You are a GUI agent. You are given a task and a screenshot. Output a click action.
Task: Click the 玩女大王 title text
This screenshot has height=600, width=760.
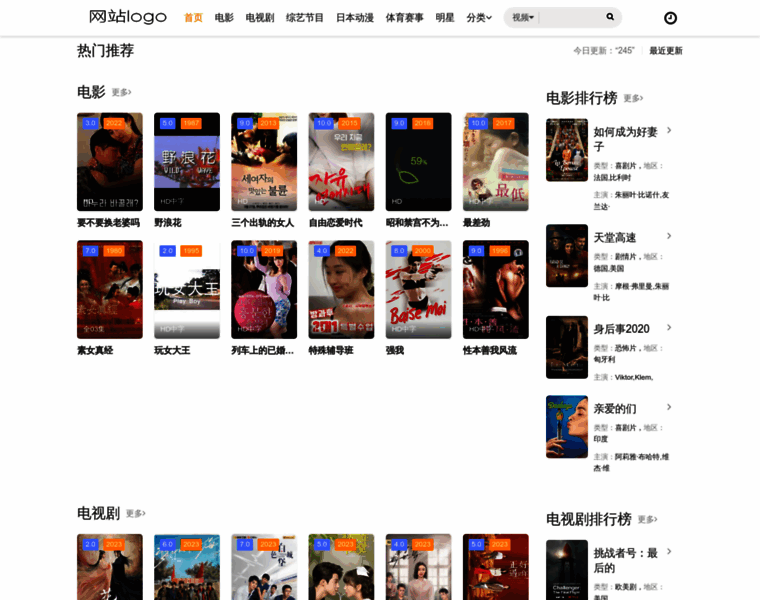(172, 350)
